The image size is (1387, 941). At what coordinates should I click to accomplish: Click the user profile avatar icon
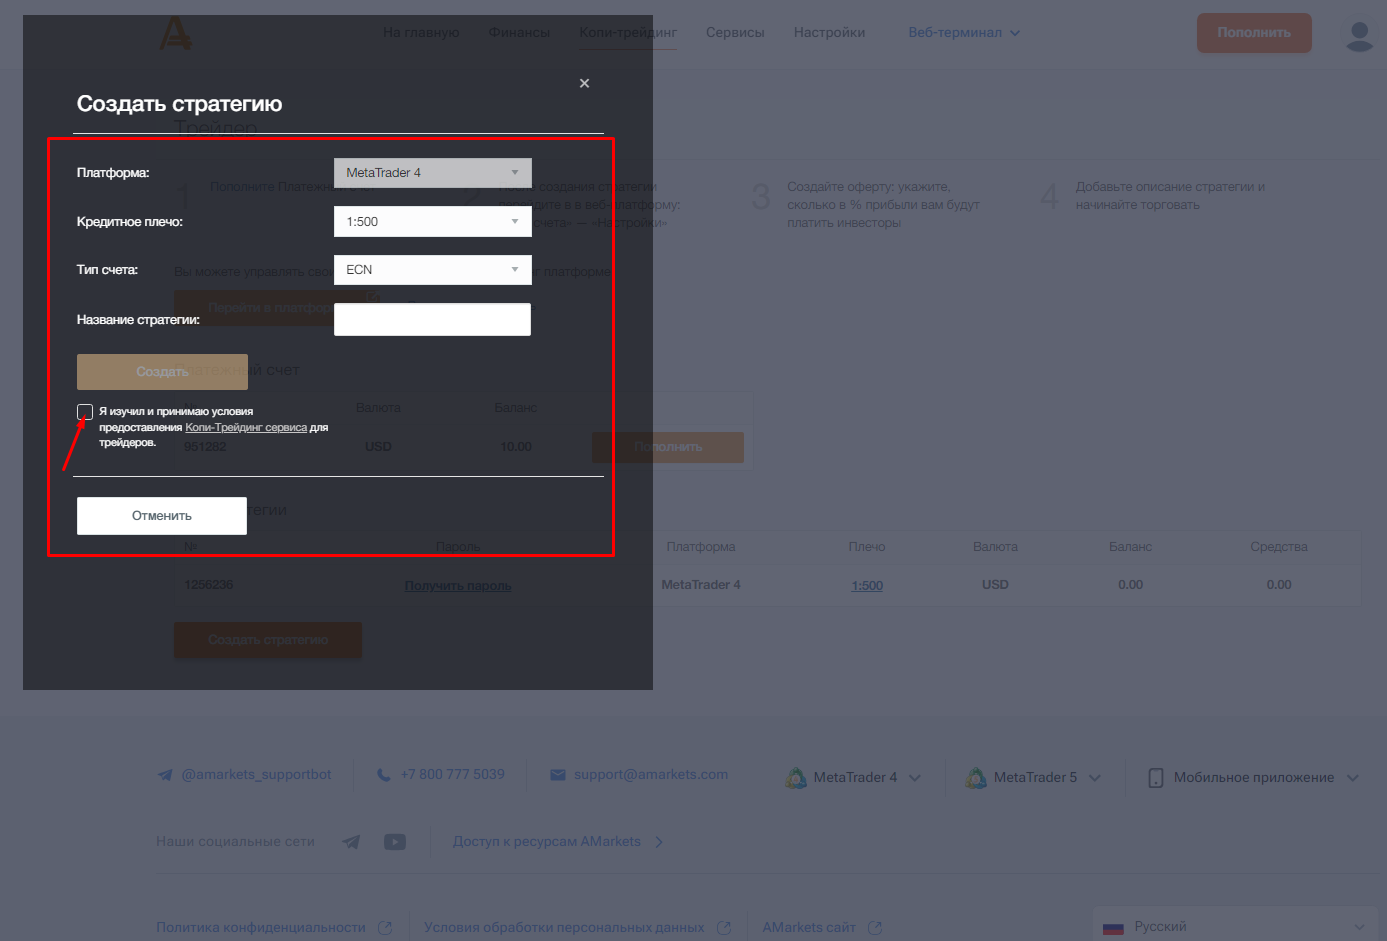pyautogui.click(x=1358, y=35)
